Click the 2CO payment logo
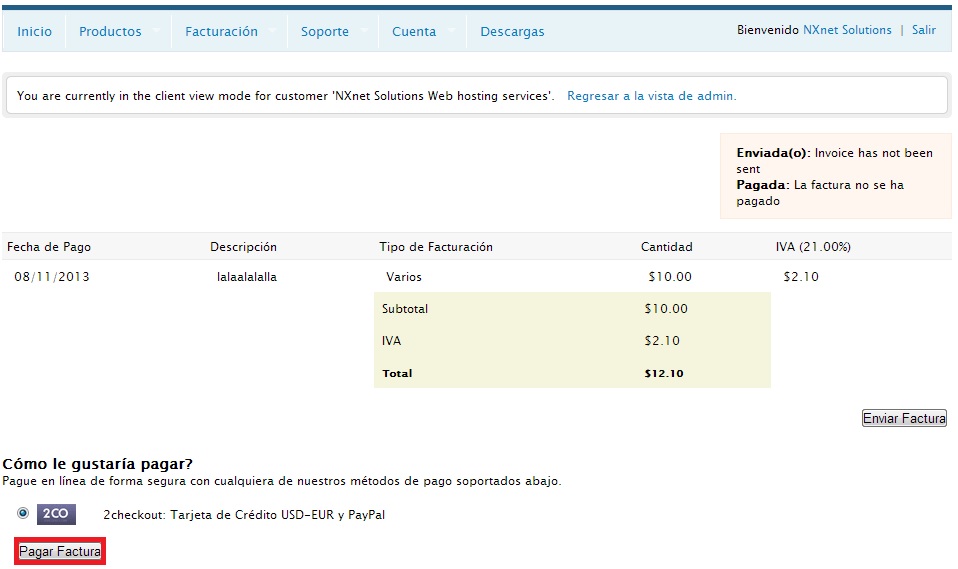Screen dimensions: 958x569 click(56, 514)
